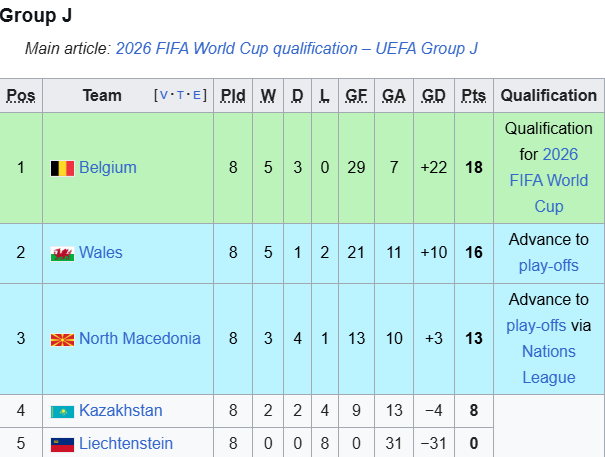Open the North Macedonia team link
The height and width of the screenshot is (457, 605).
(139, 339)
